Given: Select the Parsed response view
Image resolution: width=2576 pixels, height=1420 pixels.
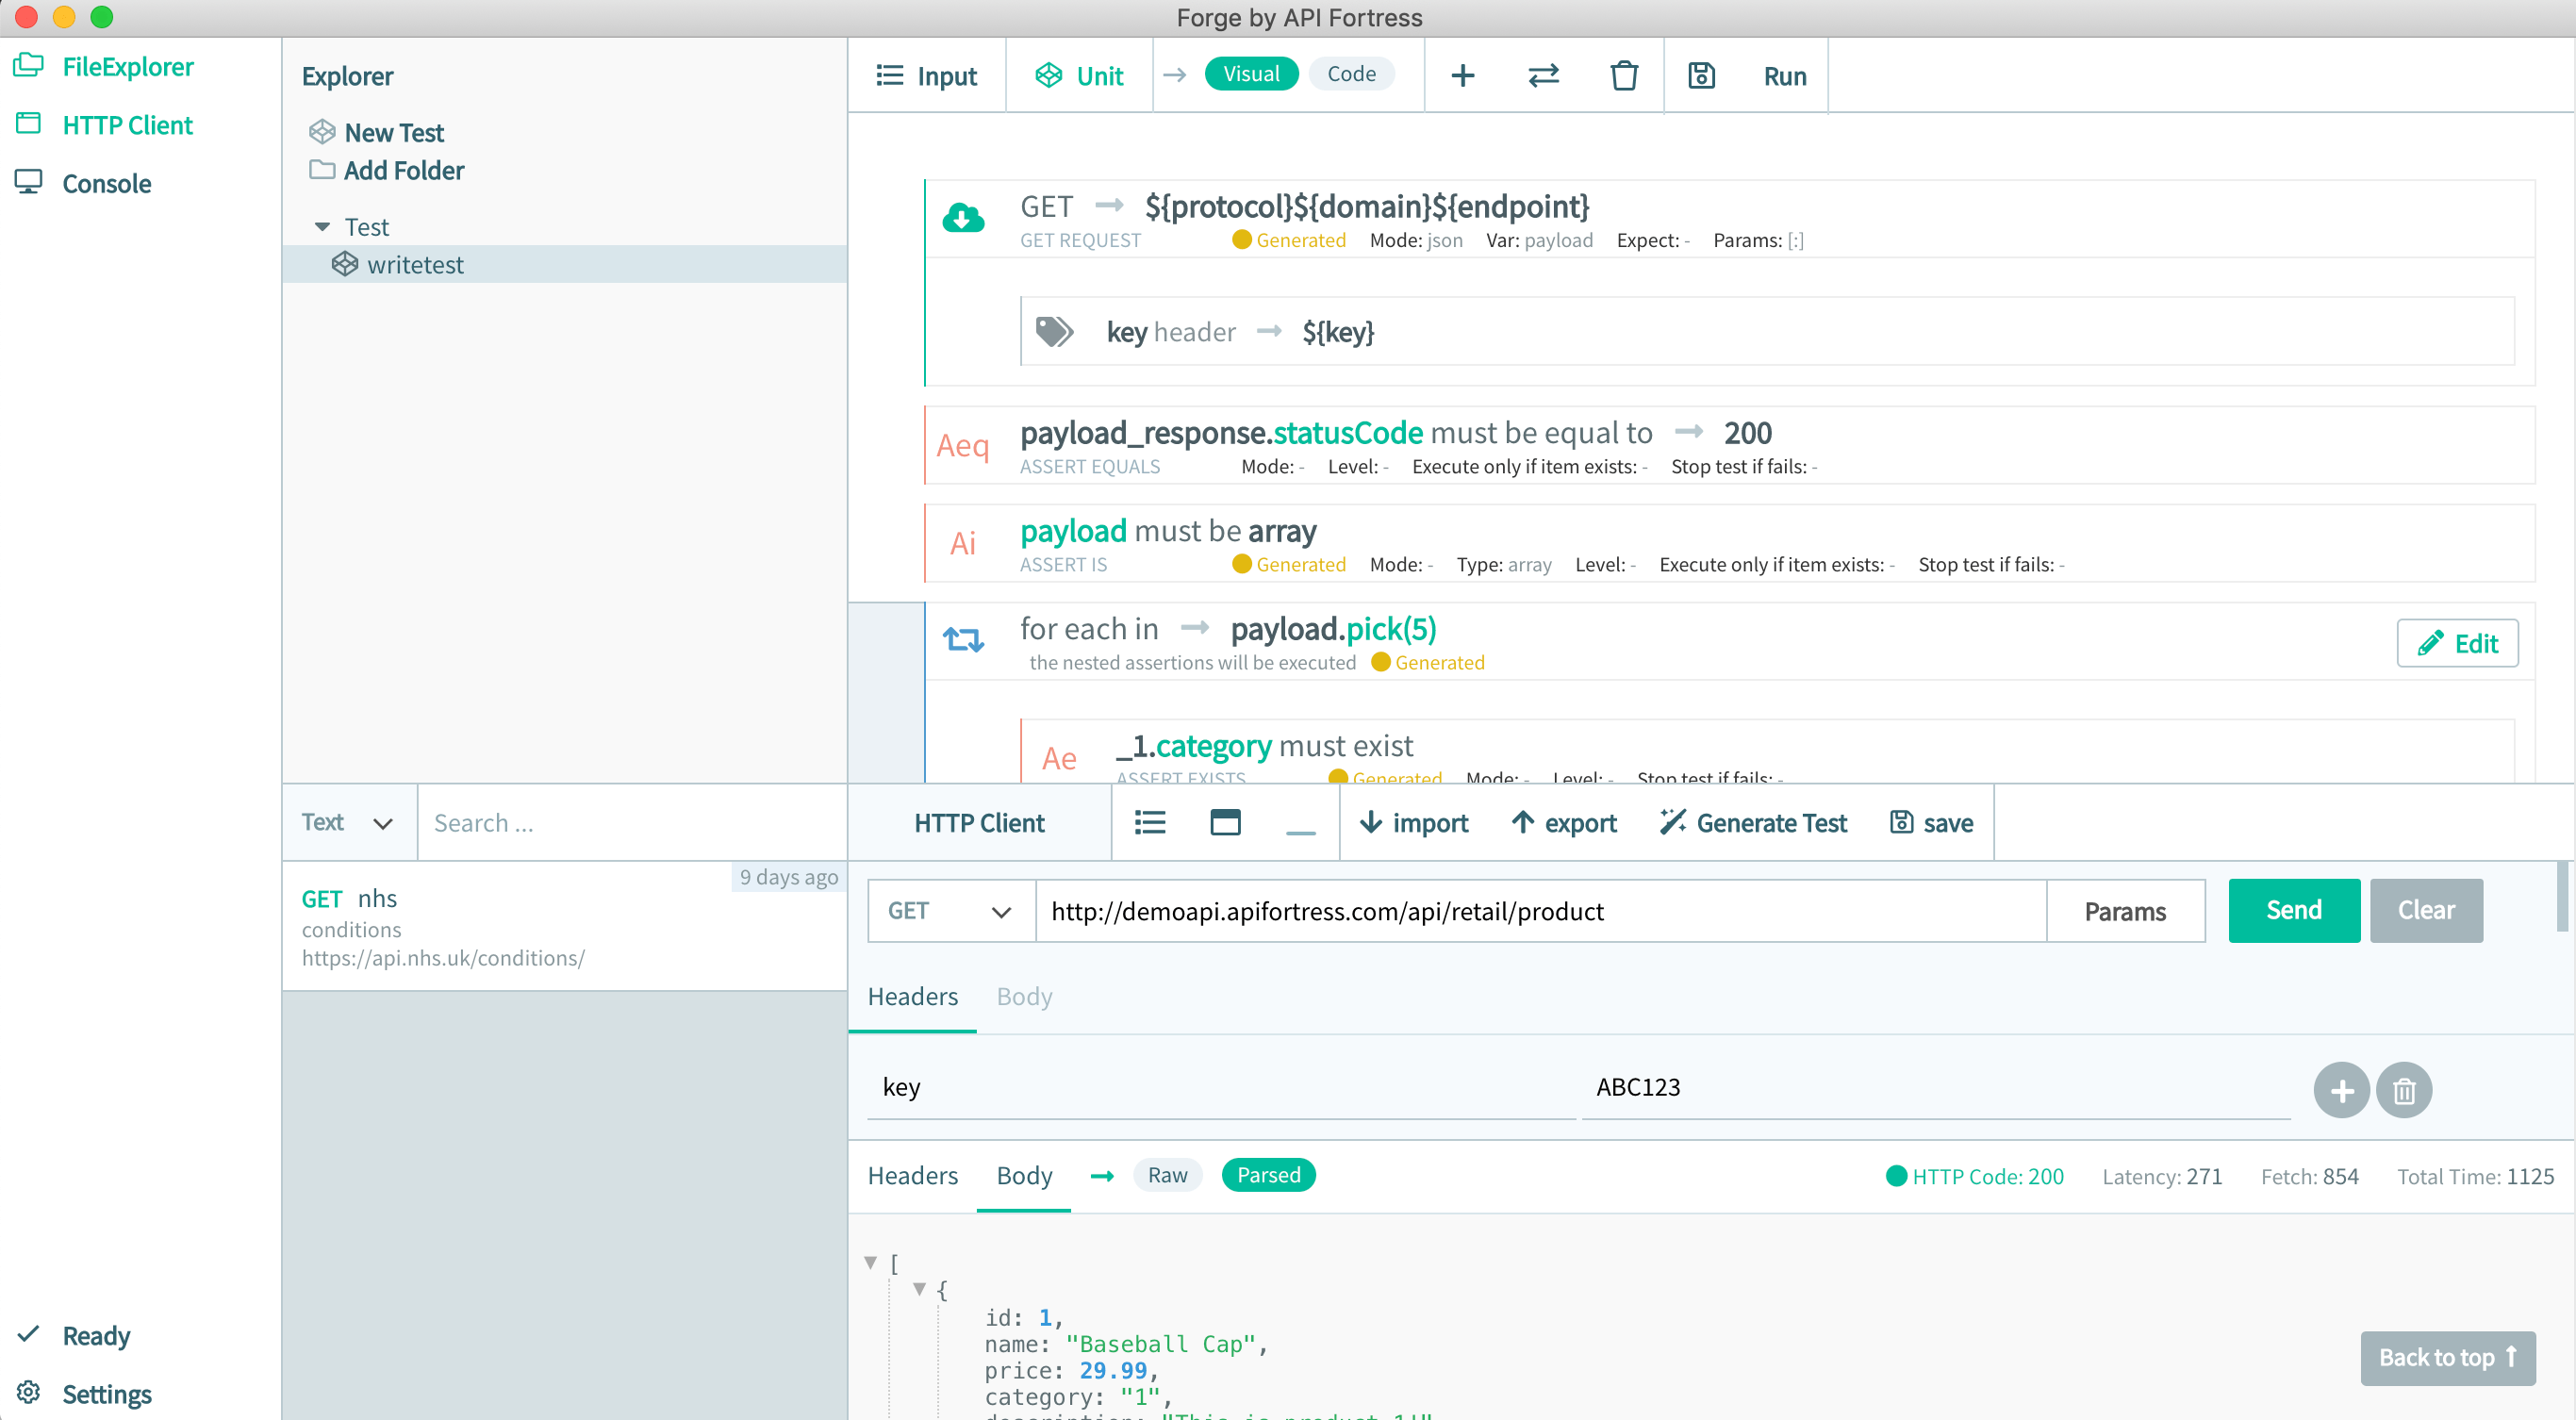Looking at the screenshot, I should [1268, 1175].
